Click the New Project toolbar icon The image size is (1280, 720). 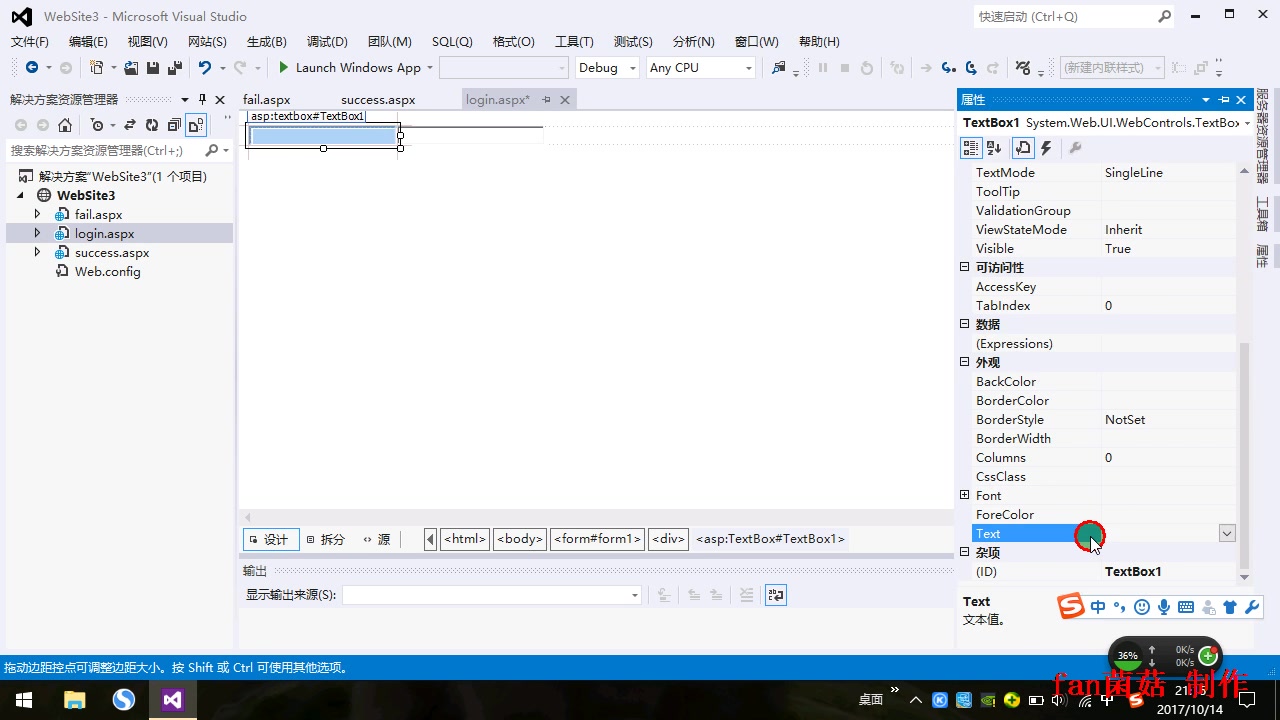[x=96, y=68]
